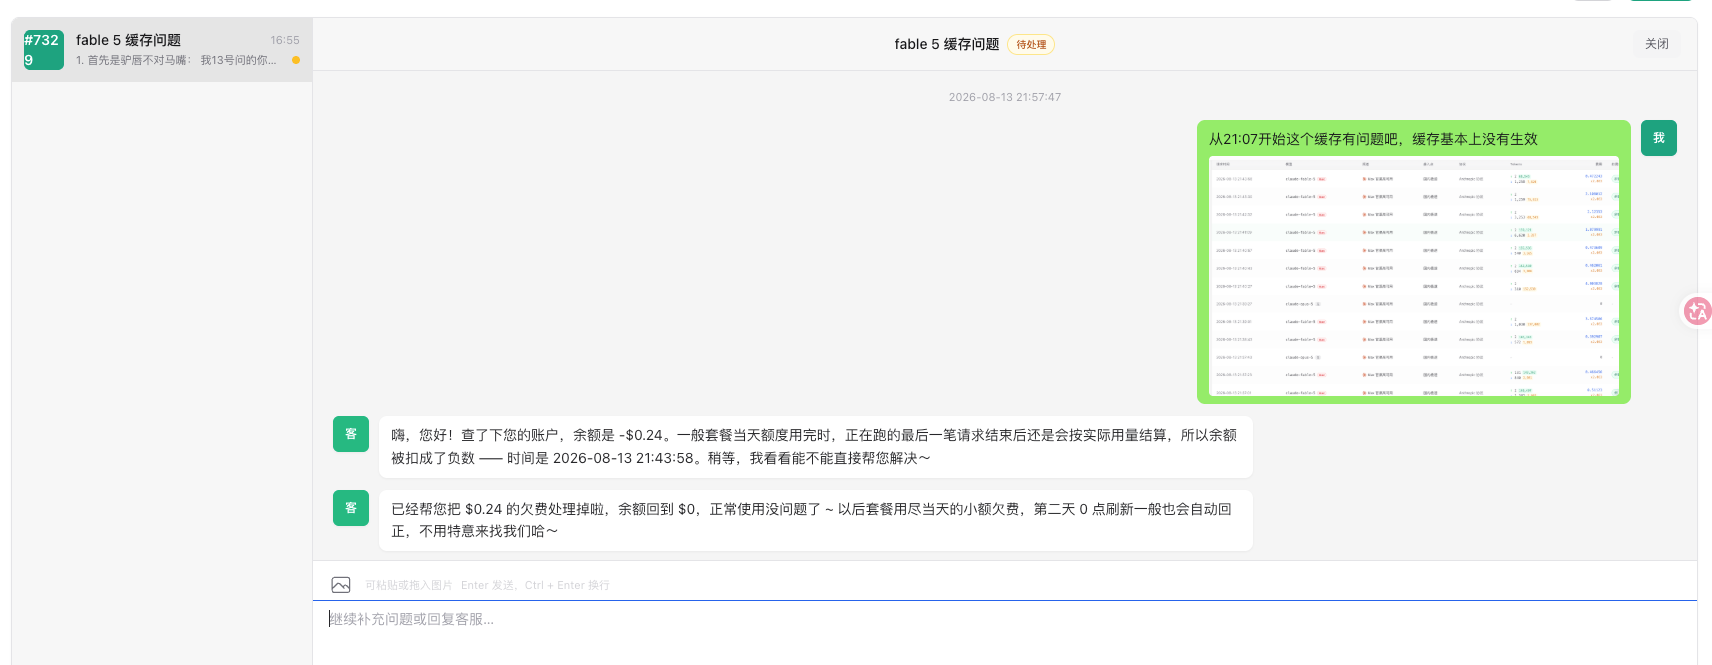Click the 关闭 button to close the ticket

[x=1656, y=44]
